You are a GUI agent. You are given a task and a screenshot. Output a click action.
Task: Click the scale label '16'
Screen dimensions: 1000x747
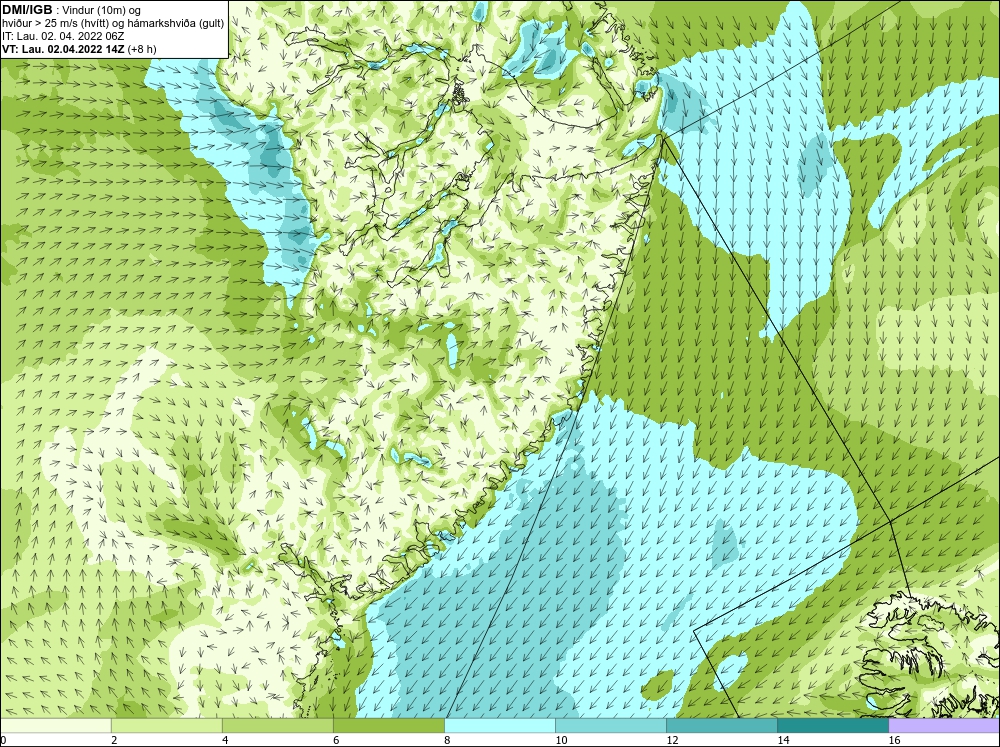tap(894, 740)
